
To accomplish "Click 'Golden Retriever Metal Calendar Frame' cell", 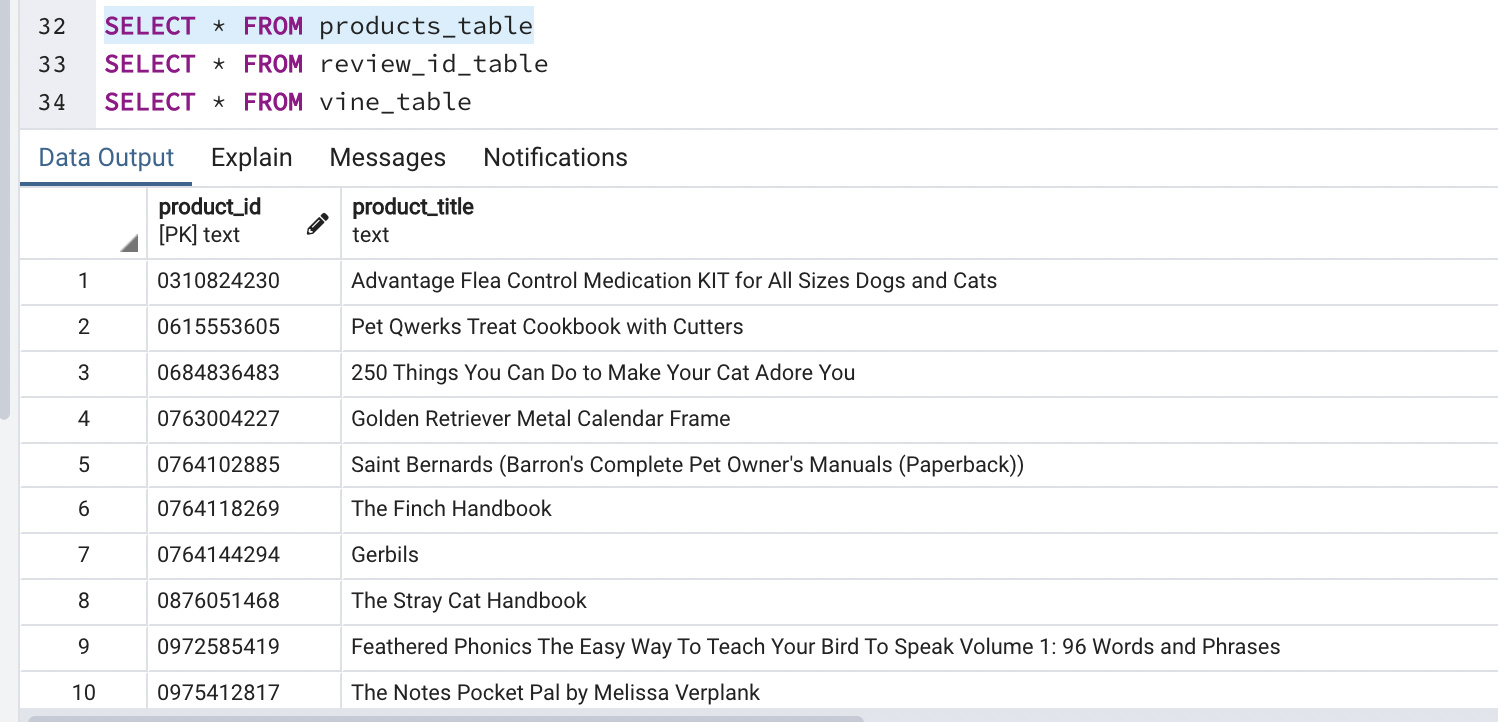I will click(919, 419).
